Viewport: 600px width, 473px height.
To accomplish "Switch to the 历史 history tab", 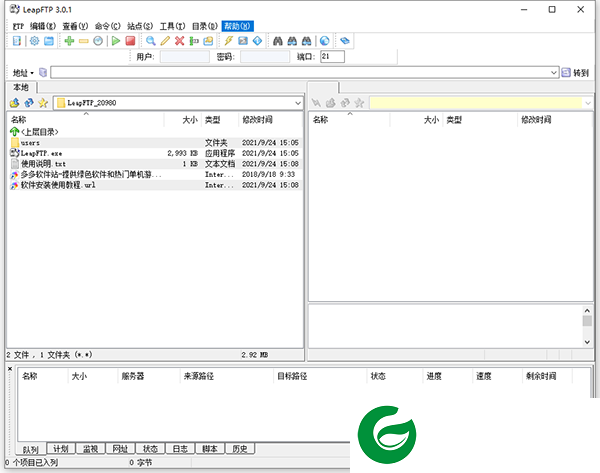I will (x=240, y=449).
